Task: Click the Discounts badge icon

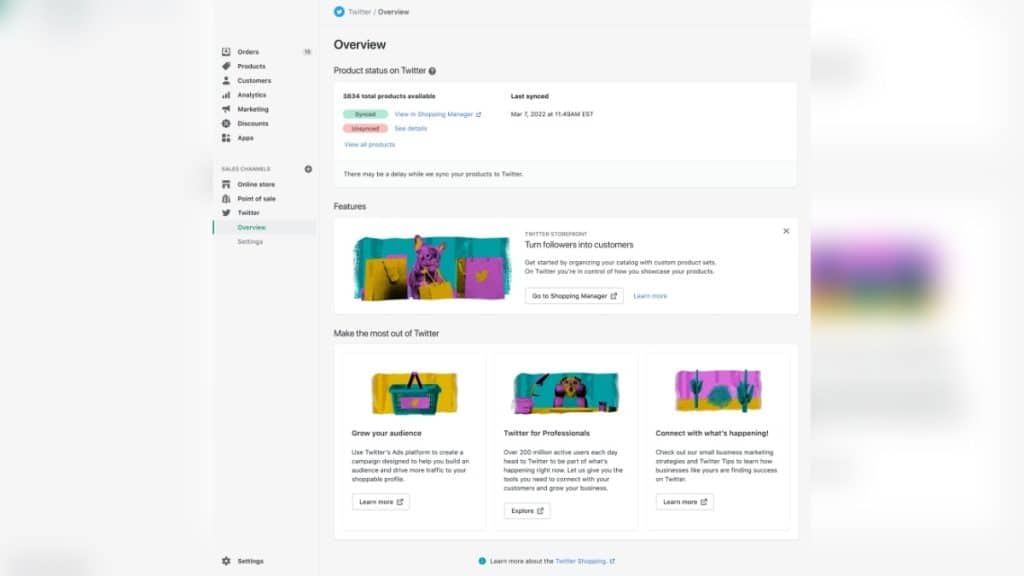Action: click(x=226, y=123)
